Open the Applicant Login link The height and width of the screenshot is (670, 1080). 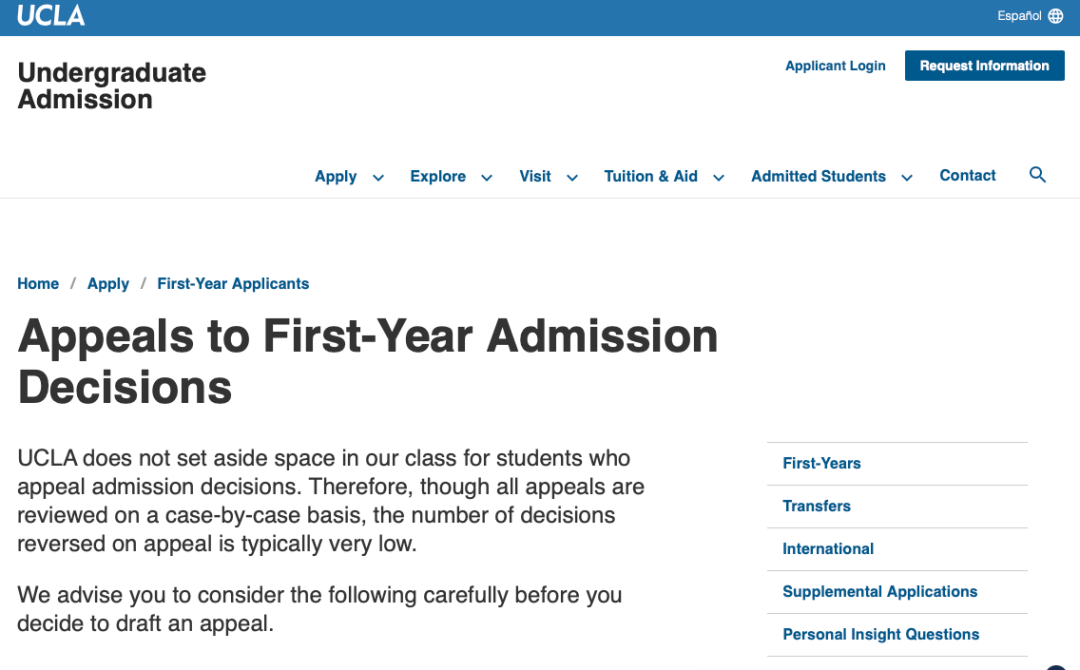(x=835, y=66)
